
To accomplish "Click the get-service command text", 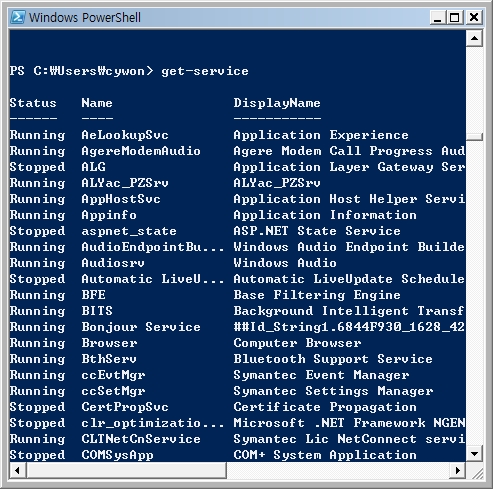I will coord(205,71).
